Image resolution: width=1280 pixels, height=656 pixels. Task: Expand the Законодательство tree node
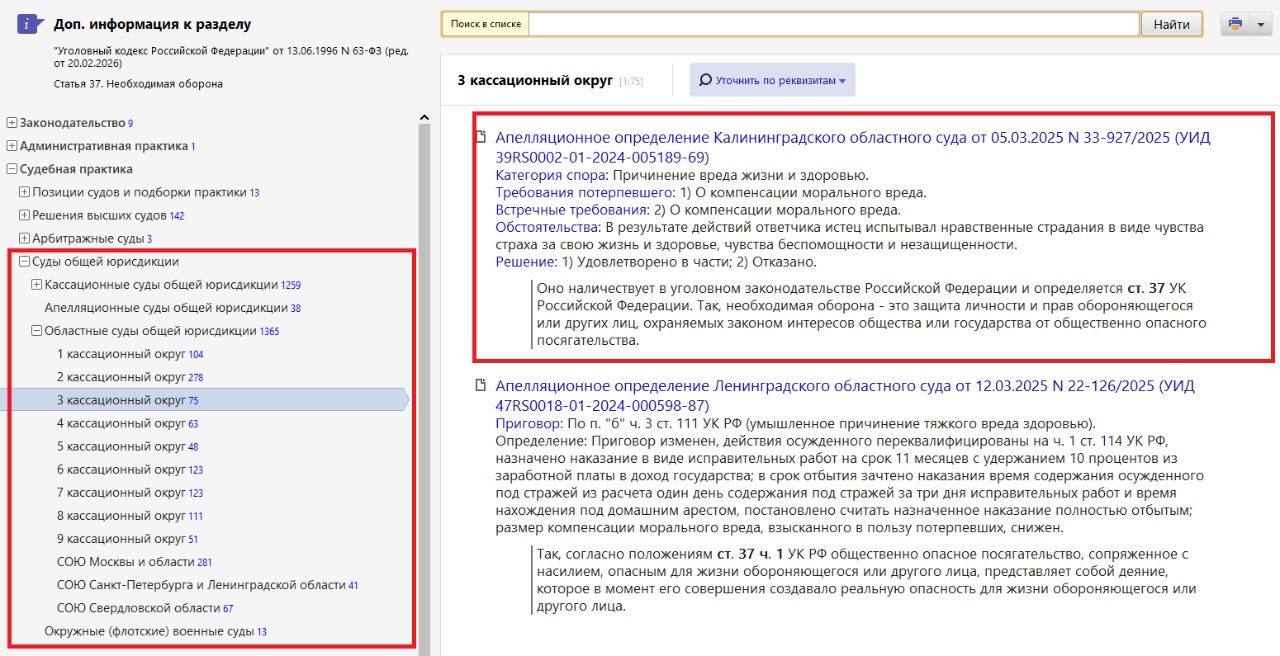tap(12, 123)
